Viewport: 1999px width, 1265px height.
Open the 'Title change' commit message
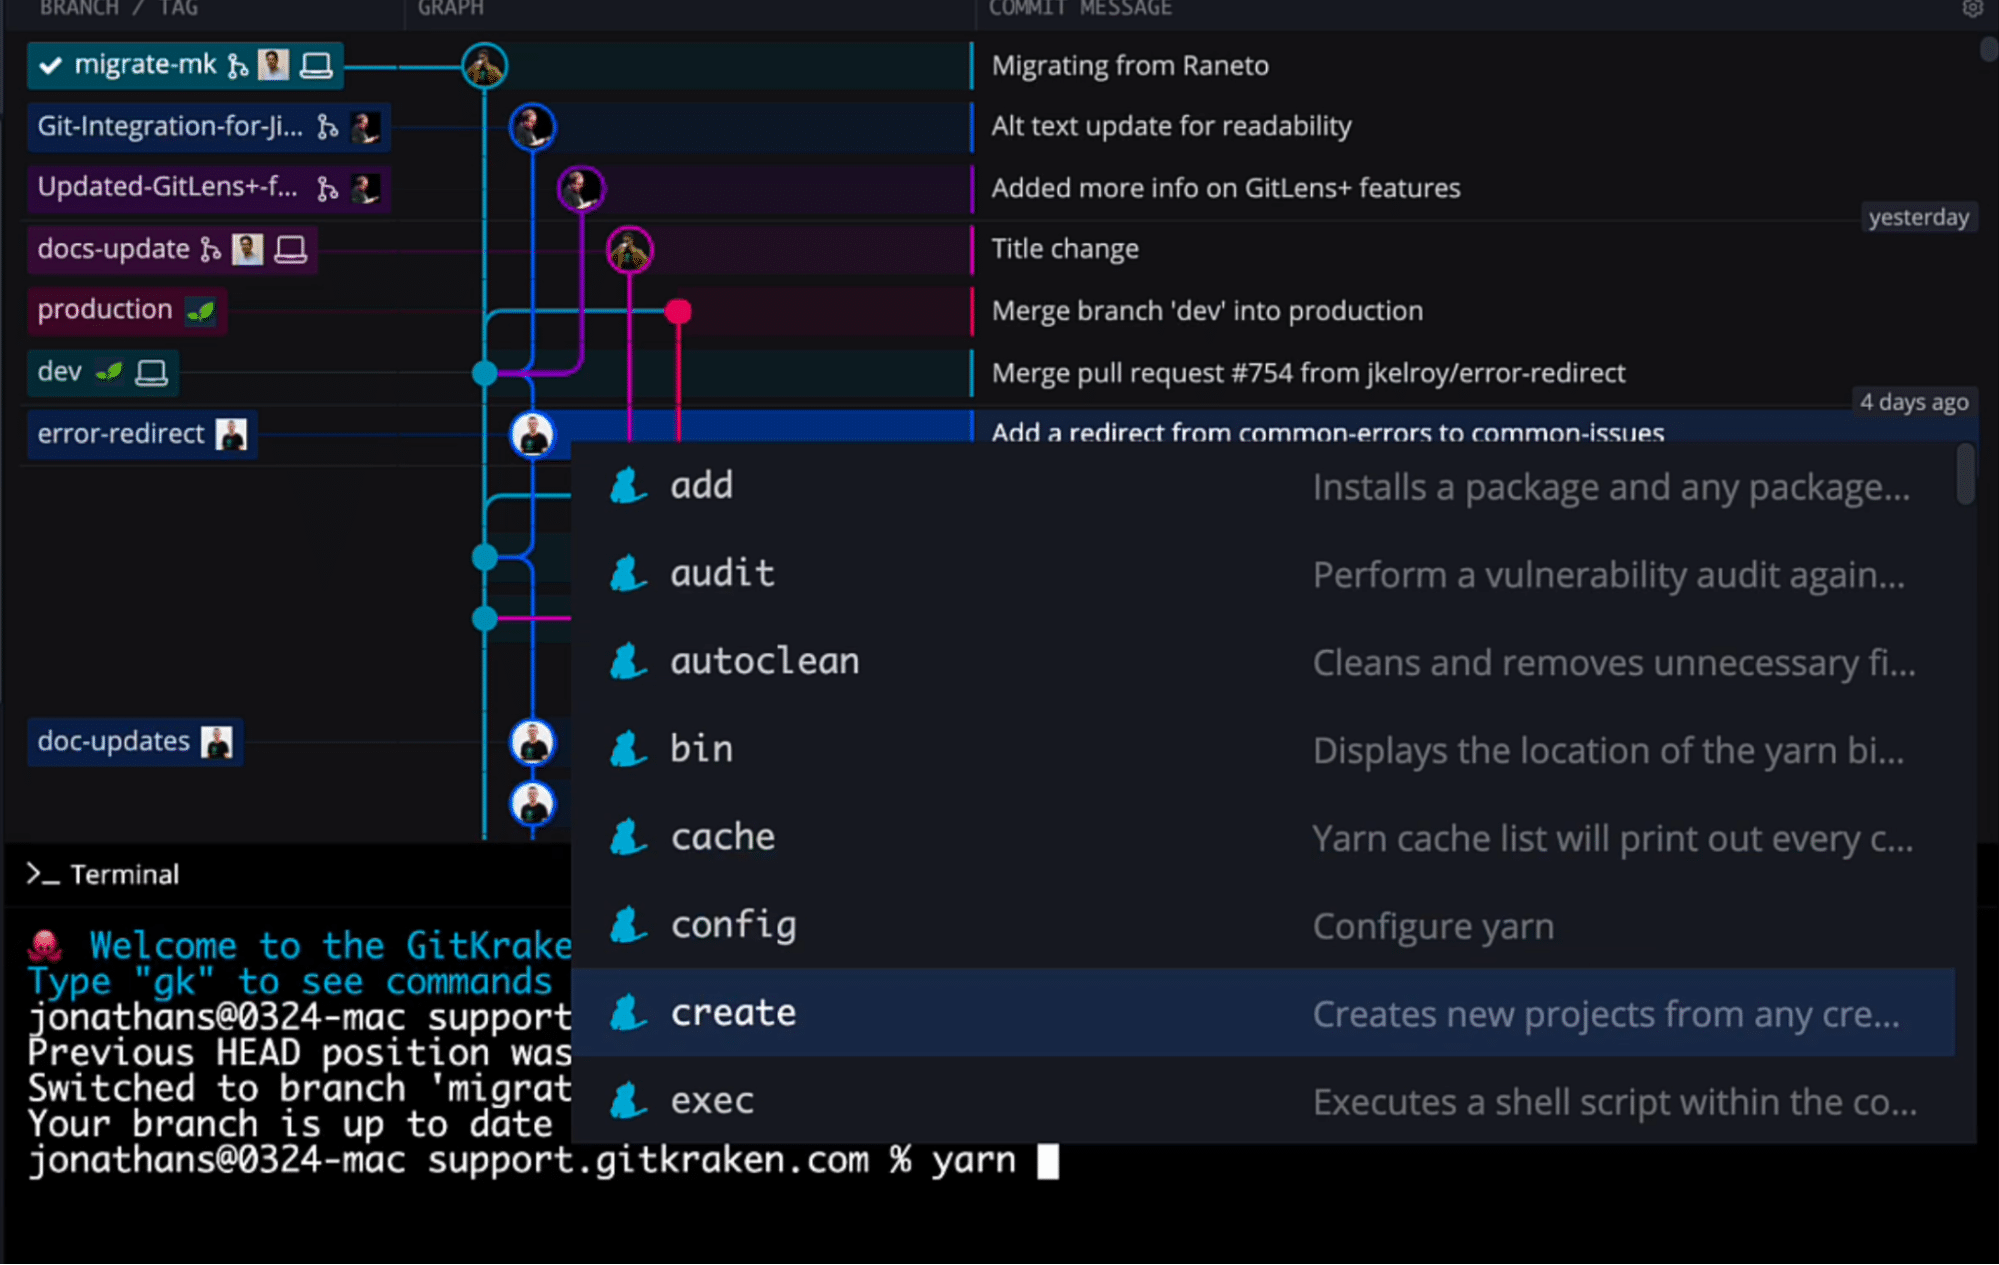pyautogui.click(x=1065, y=249)
